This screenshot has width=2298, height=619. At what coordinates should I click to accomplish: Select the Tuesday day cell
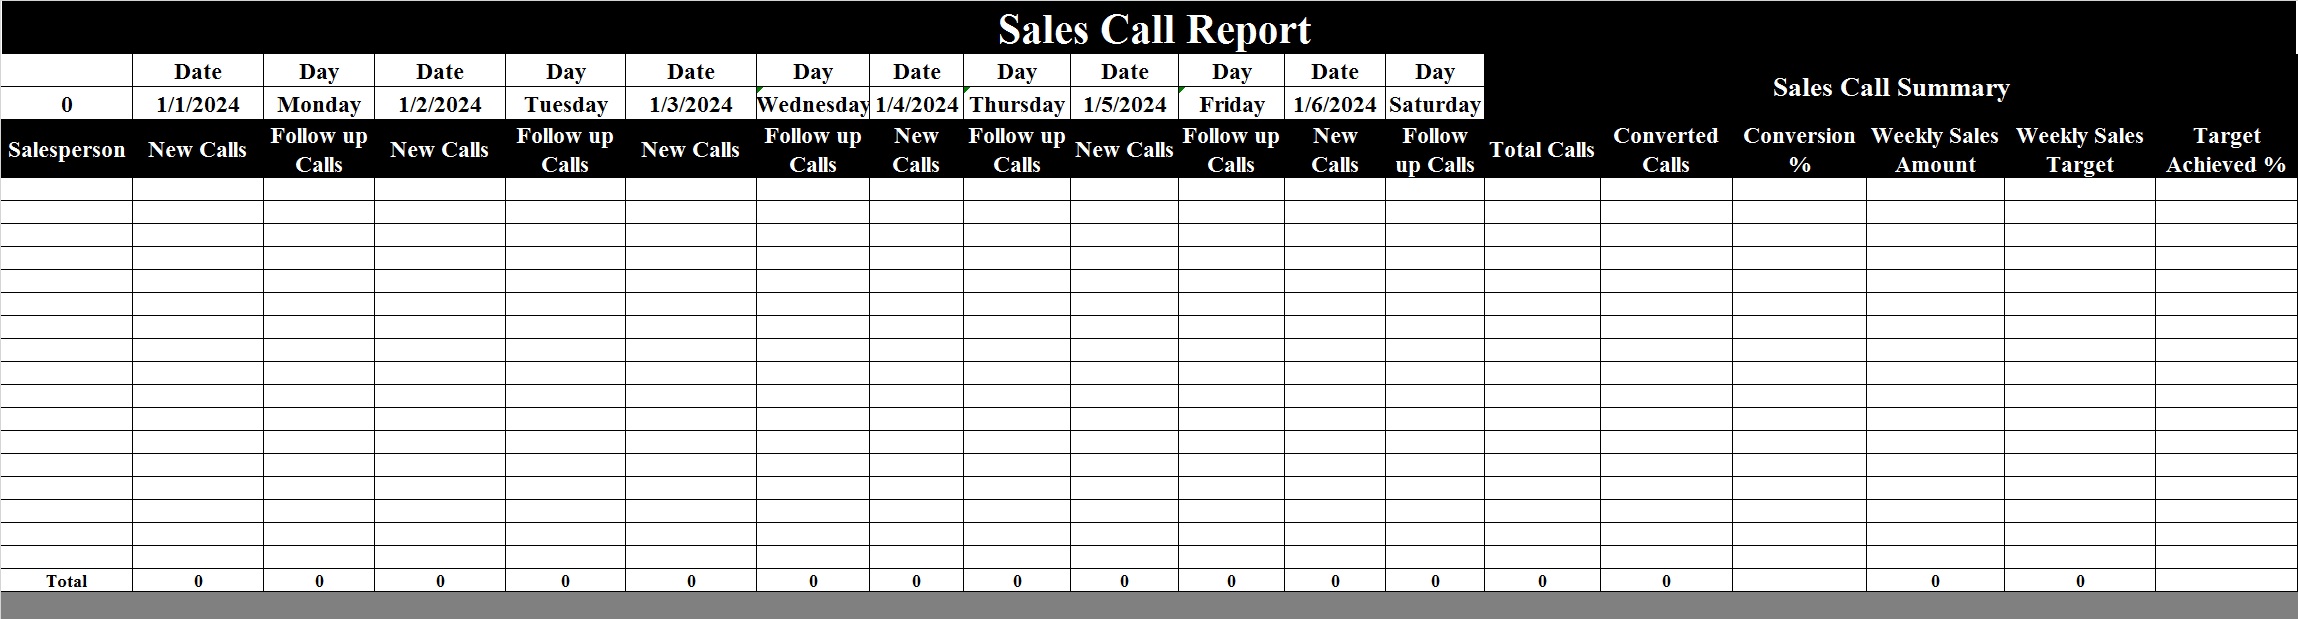(x=565, y=104)
